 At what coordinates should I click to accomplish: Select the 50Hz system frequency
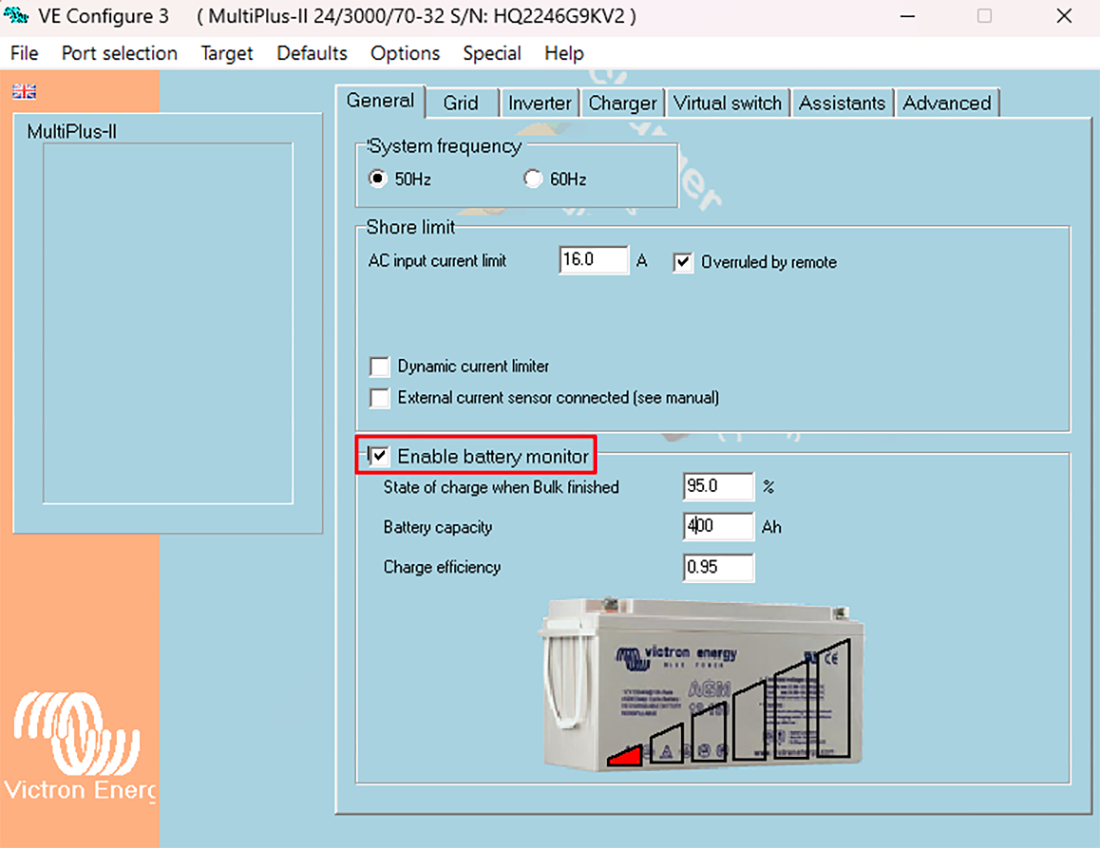point(378,179)
